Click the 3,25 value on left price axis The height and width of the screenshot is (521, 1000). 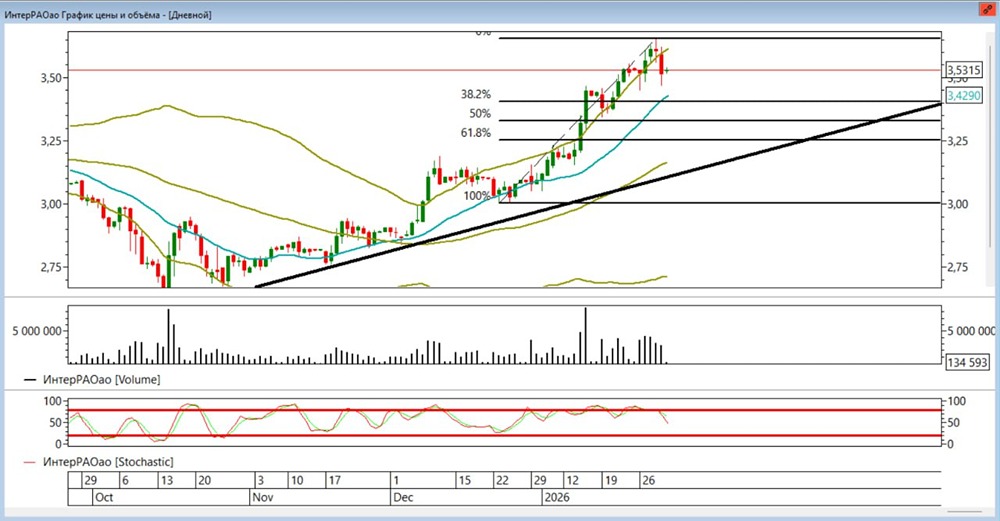point(51,141)
